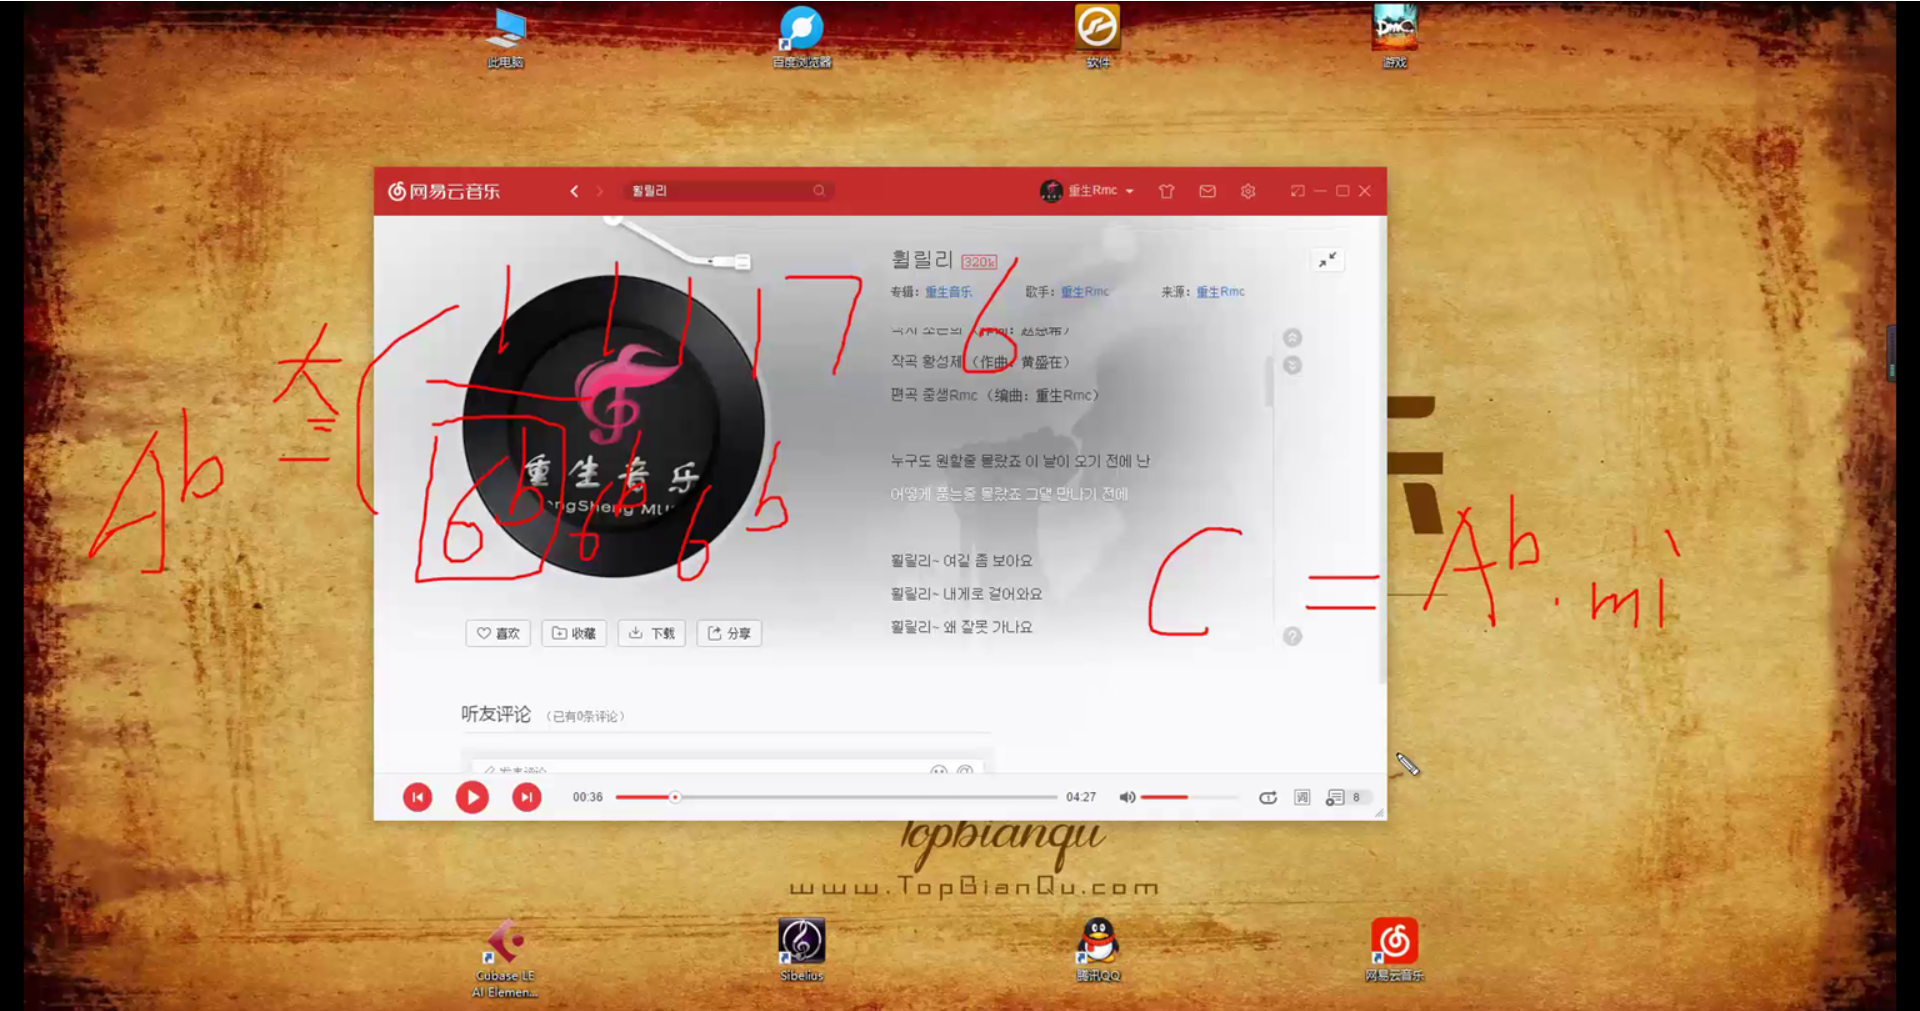The height and width of the screenshot is (1011, 1920).
Task: Click the play button
Action: (x=472, y=797)
